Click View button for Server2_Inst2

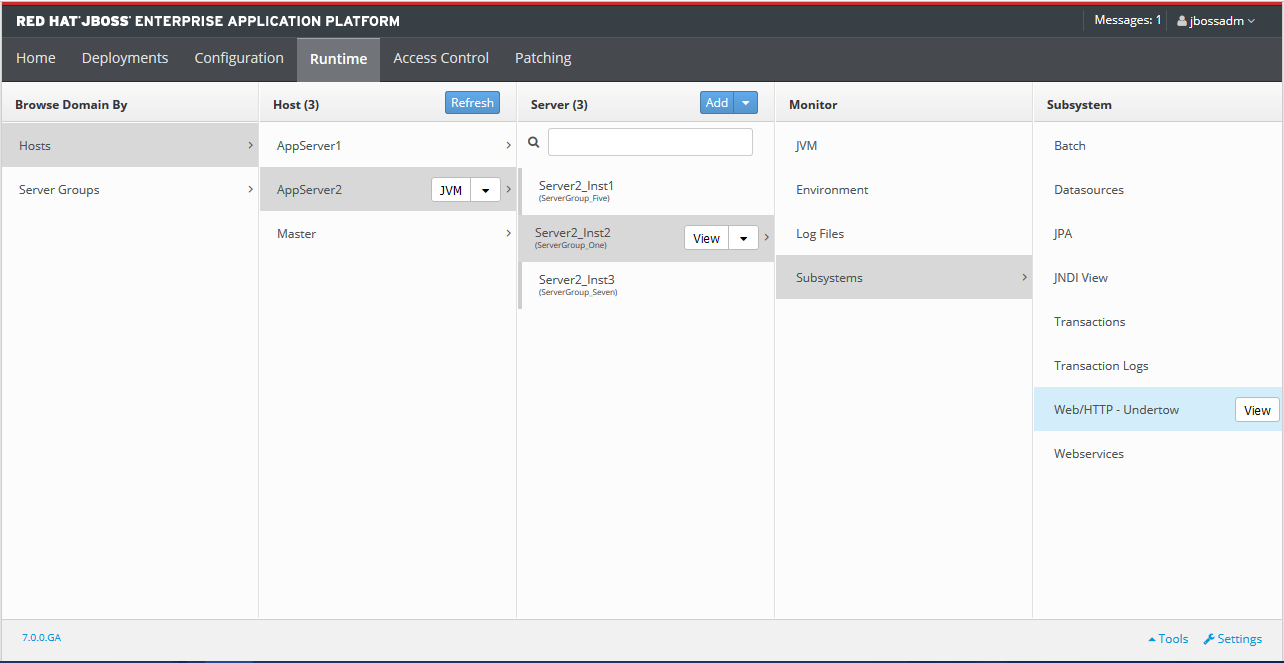point(706,238)
